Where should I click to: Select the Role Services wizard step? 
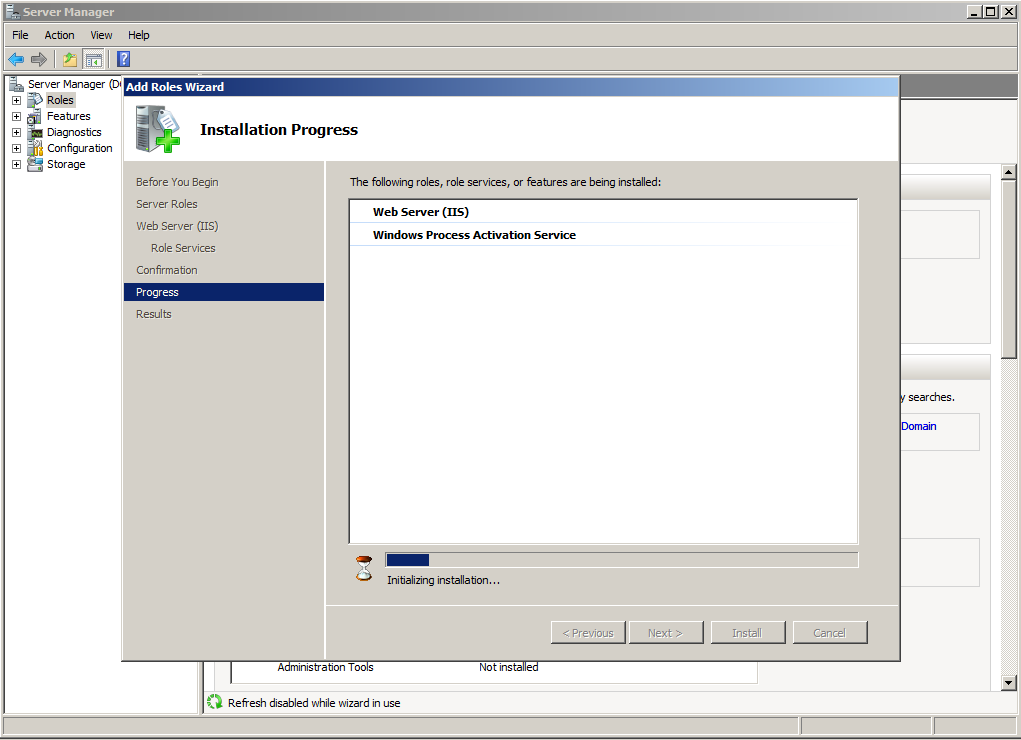pyautogui.click(x=183, y=248)
